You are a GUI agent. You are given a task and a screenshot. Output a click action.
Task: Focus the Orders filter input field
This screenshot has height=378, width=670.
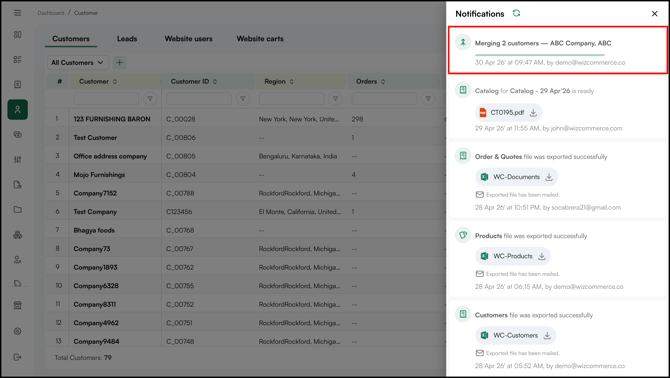coord(384,99)
